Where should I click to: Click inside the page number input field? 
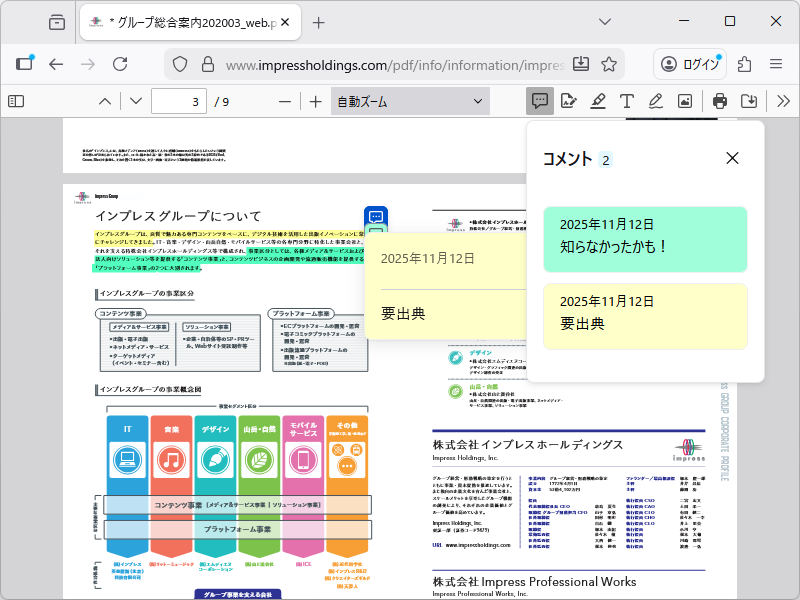(178, 100)
